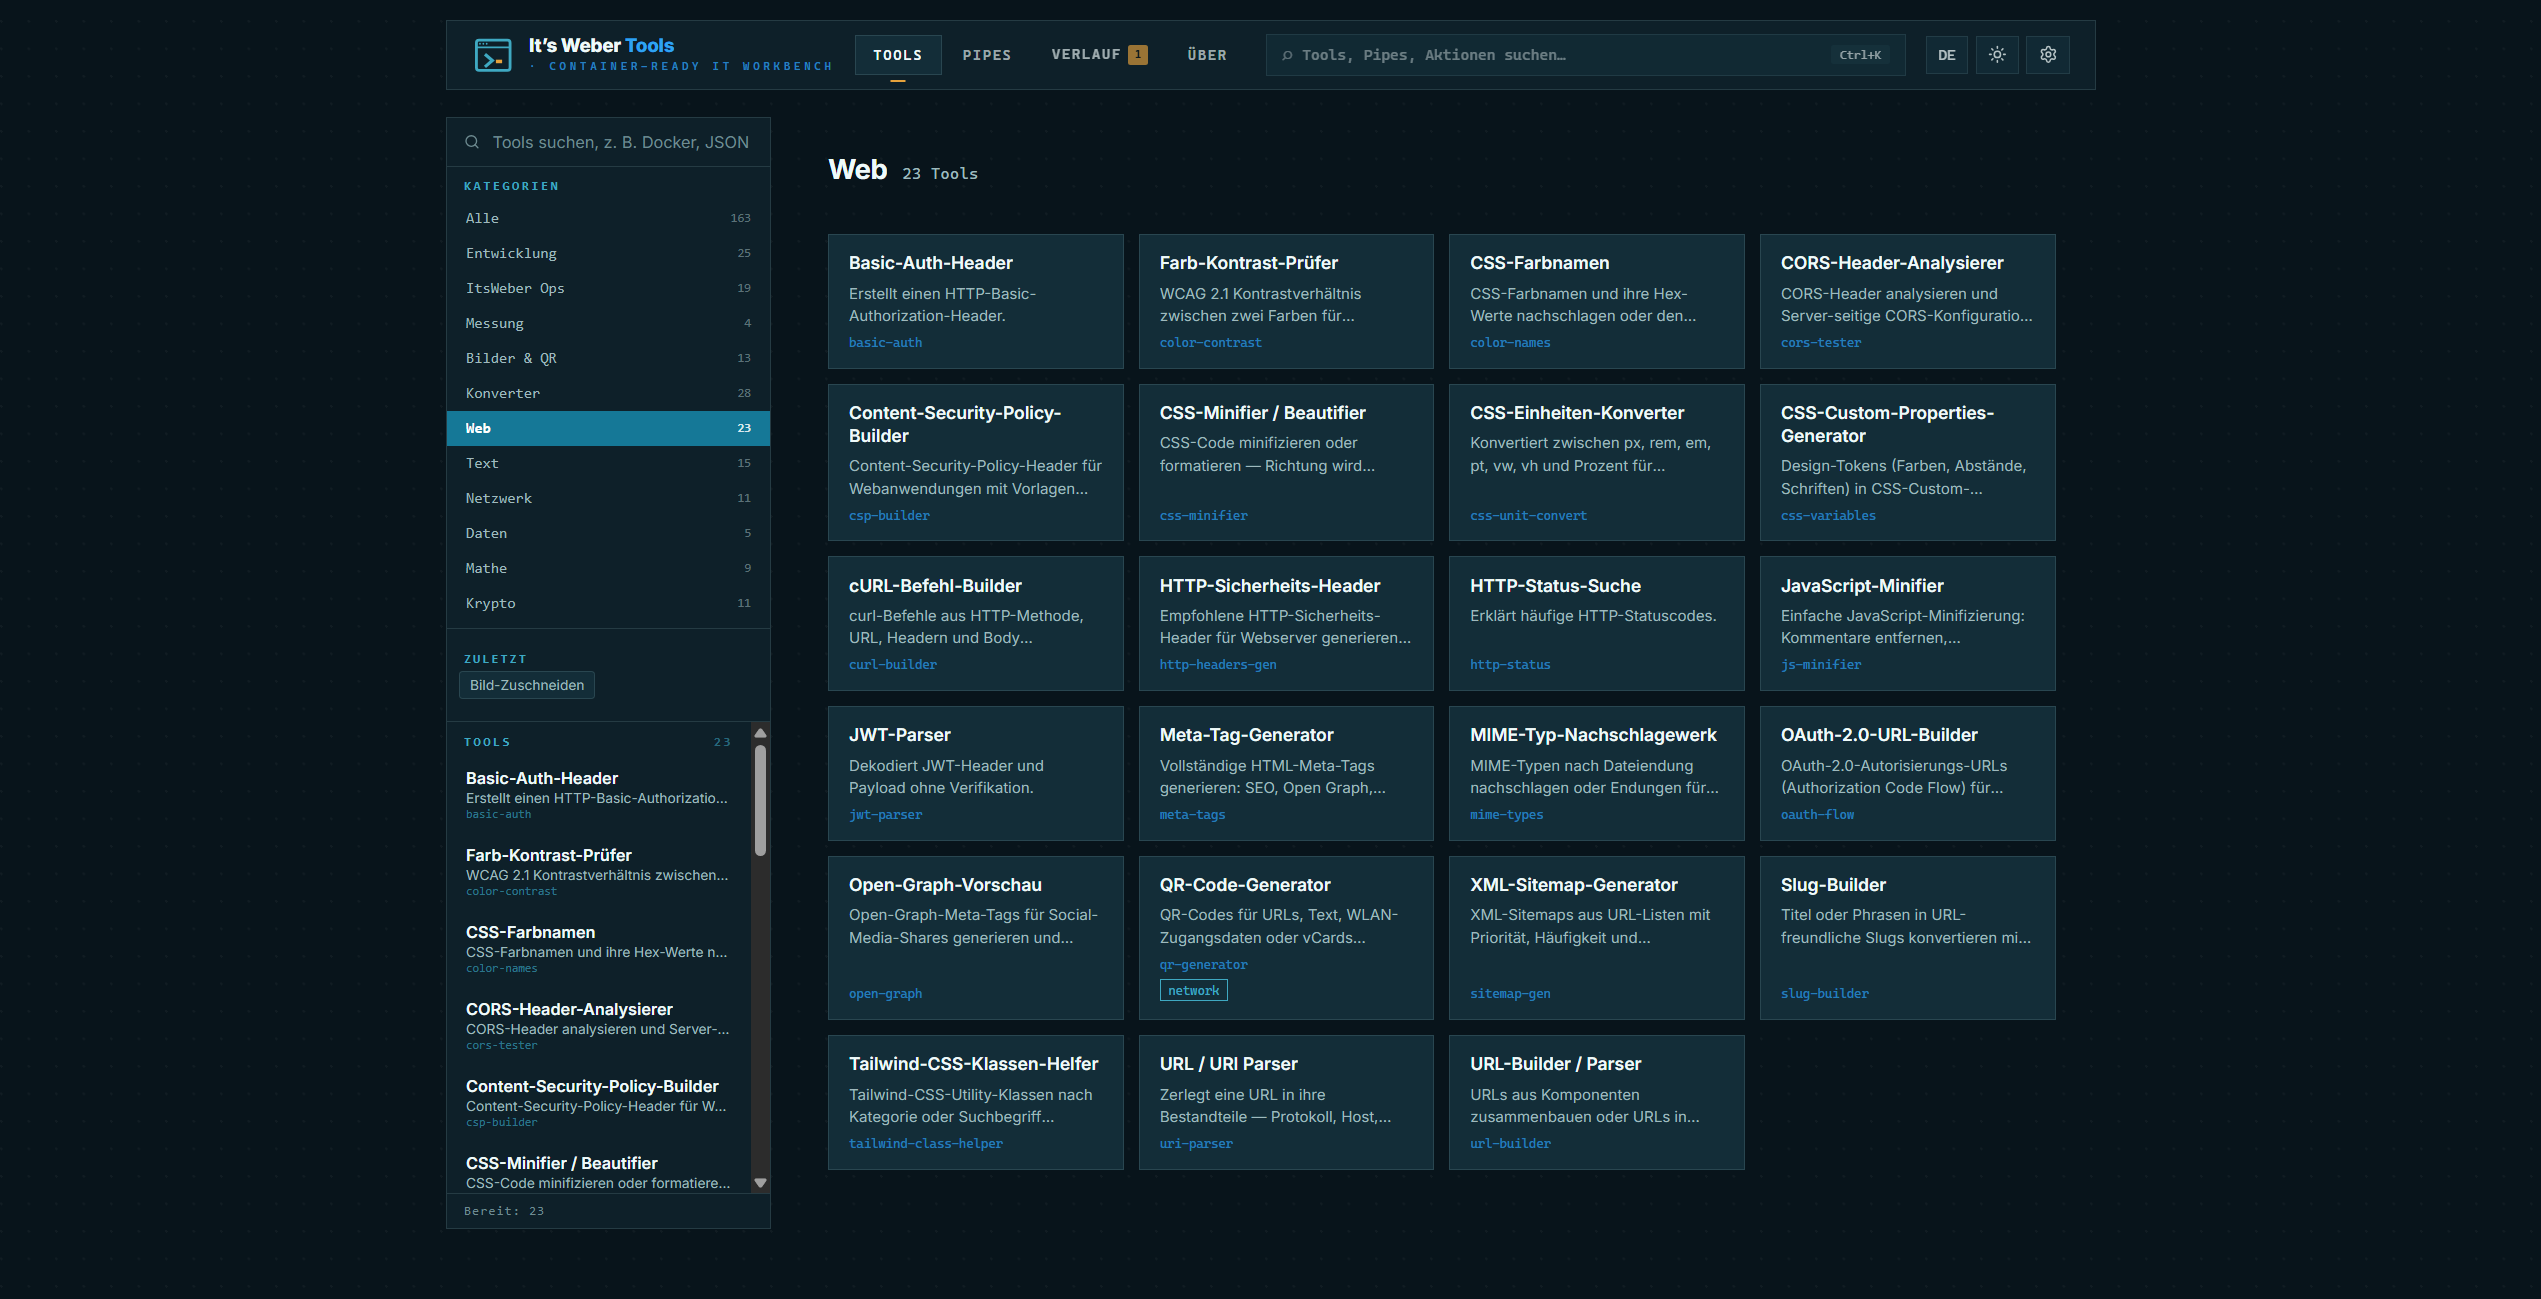2541x1299 pixels.
Task: Select the Daten category
Action: [x=608, y=533]
